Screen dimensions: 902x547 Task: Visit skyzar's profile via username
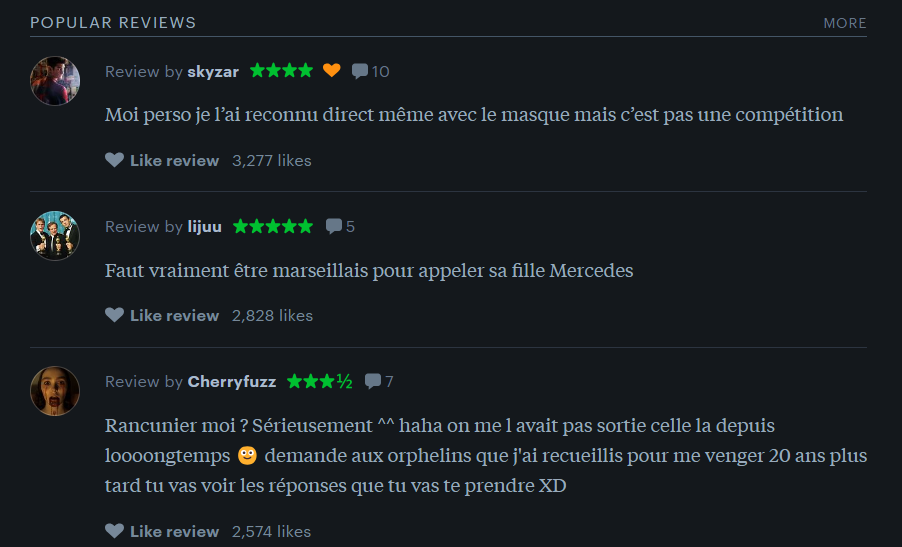213,71
